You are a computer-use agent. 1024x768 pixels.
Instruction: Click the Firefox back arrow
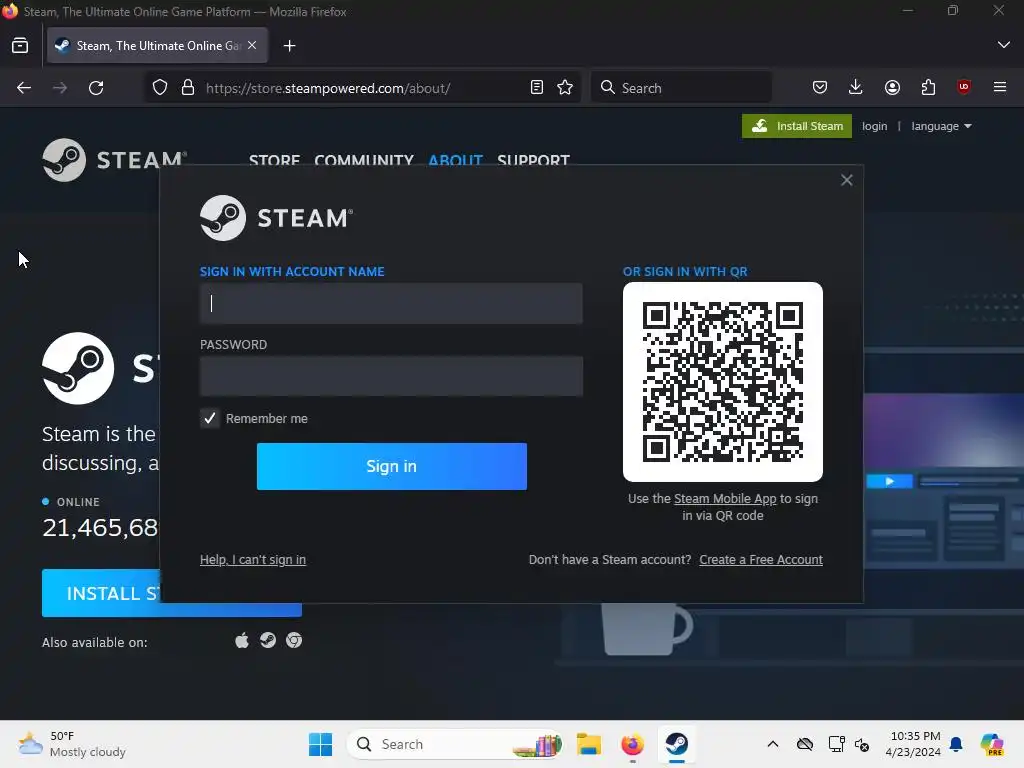tap(24, 88)
